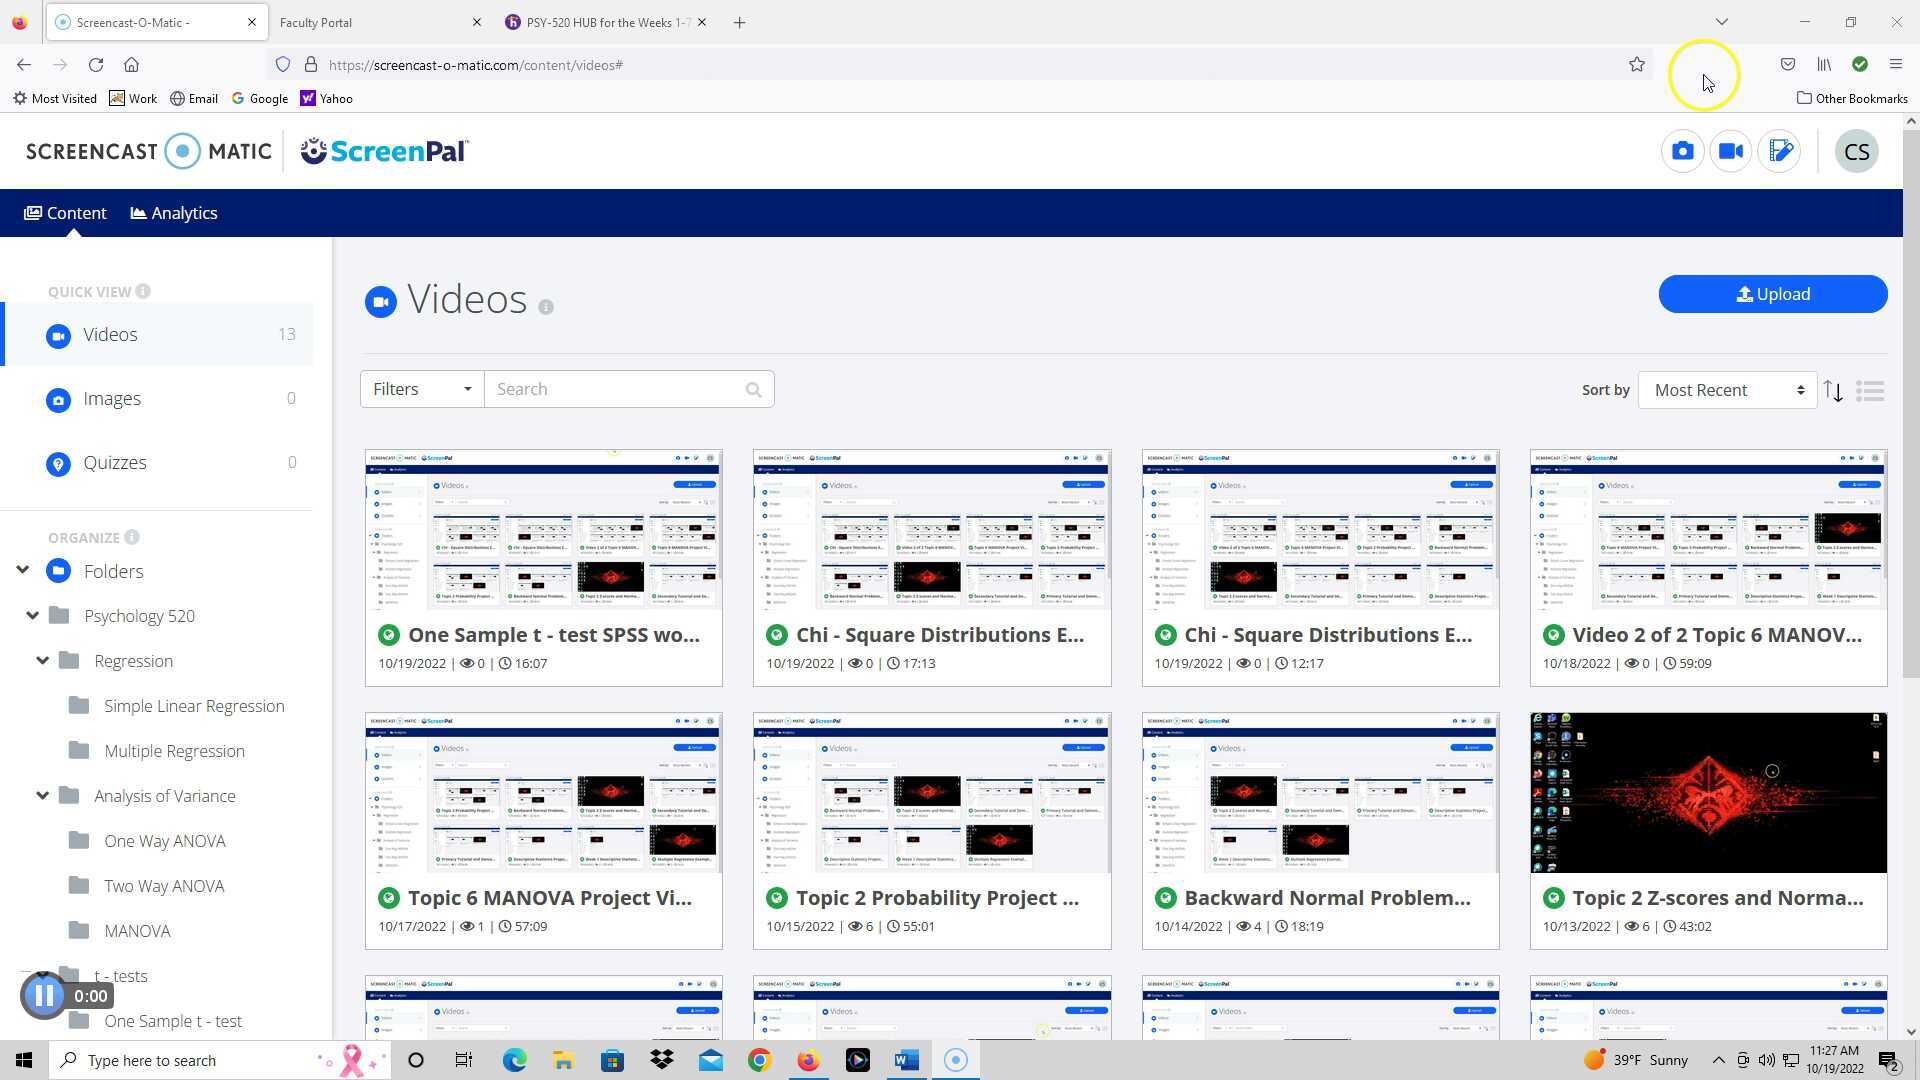The image size is (1920, 1080).
Task: Open the Quizzes quick view
Action: click(x=115, y=463)
